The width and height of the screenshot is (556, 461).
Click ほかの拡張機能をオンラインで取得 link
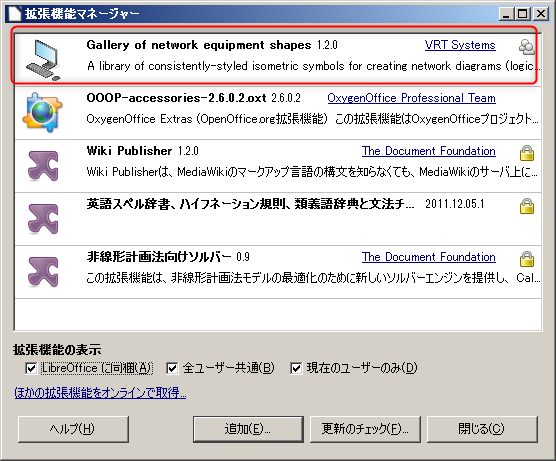(100, 393)
